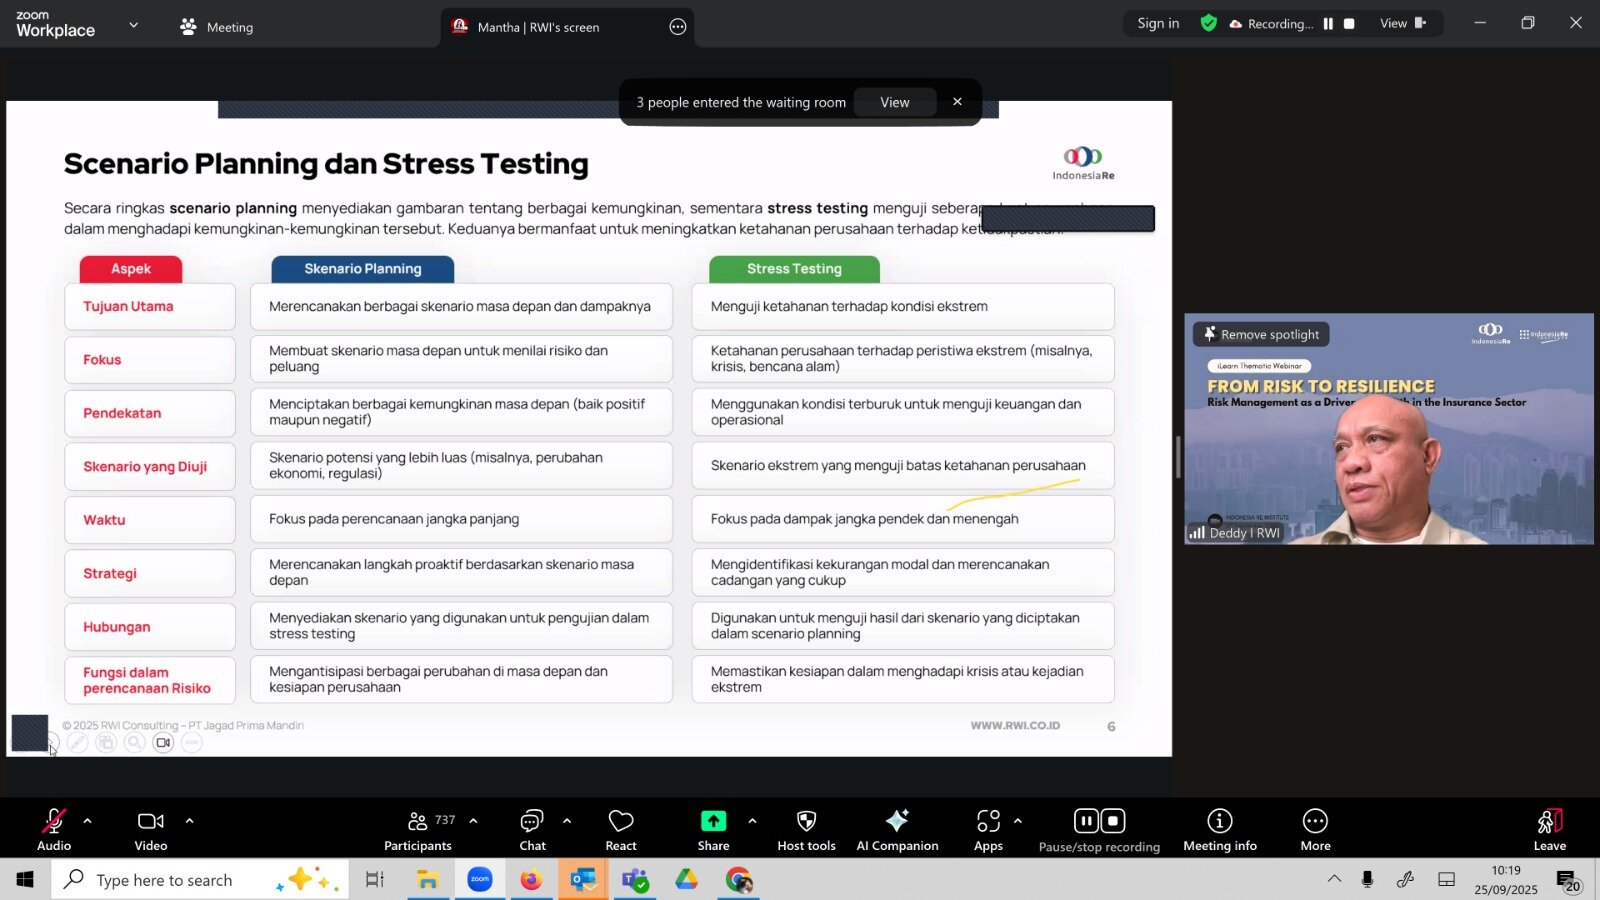Select the Mantha | RWI's screen tab

pyautogui.click(x=538, y=27)
